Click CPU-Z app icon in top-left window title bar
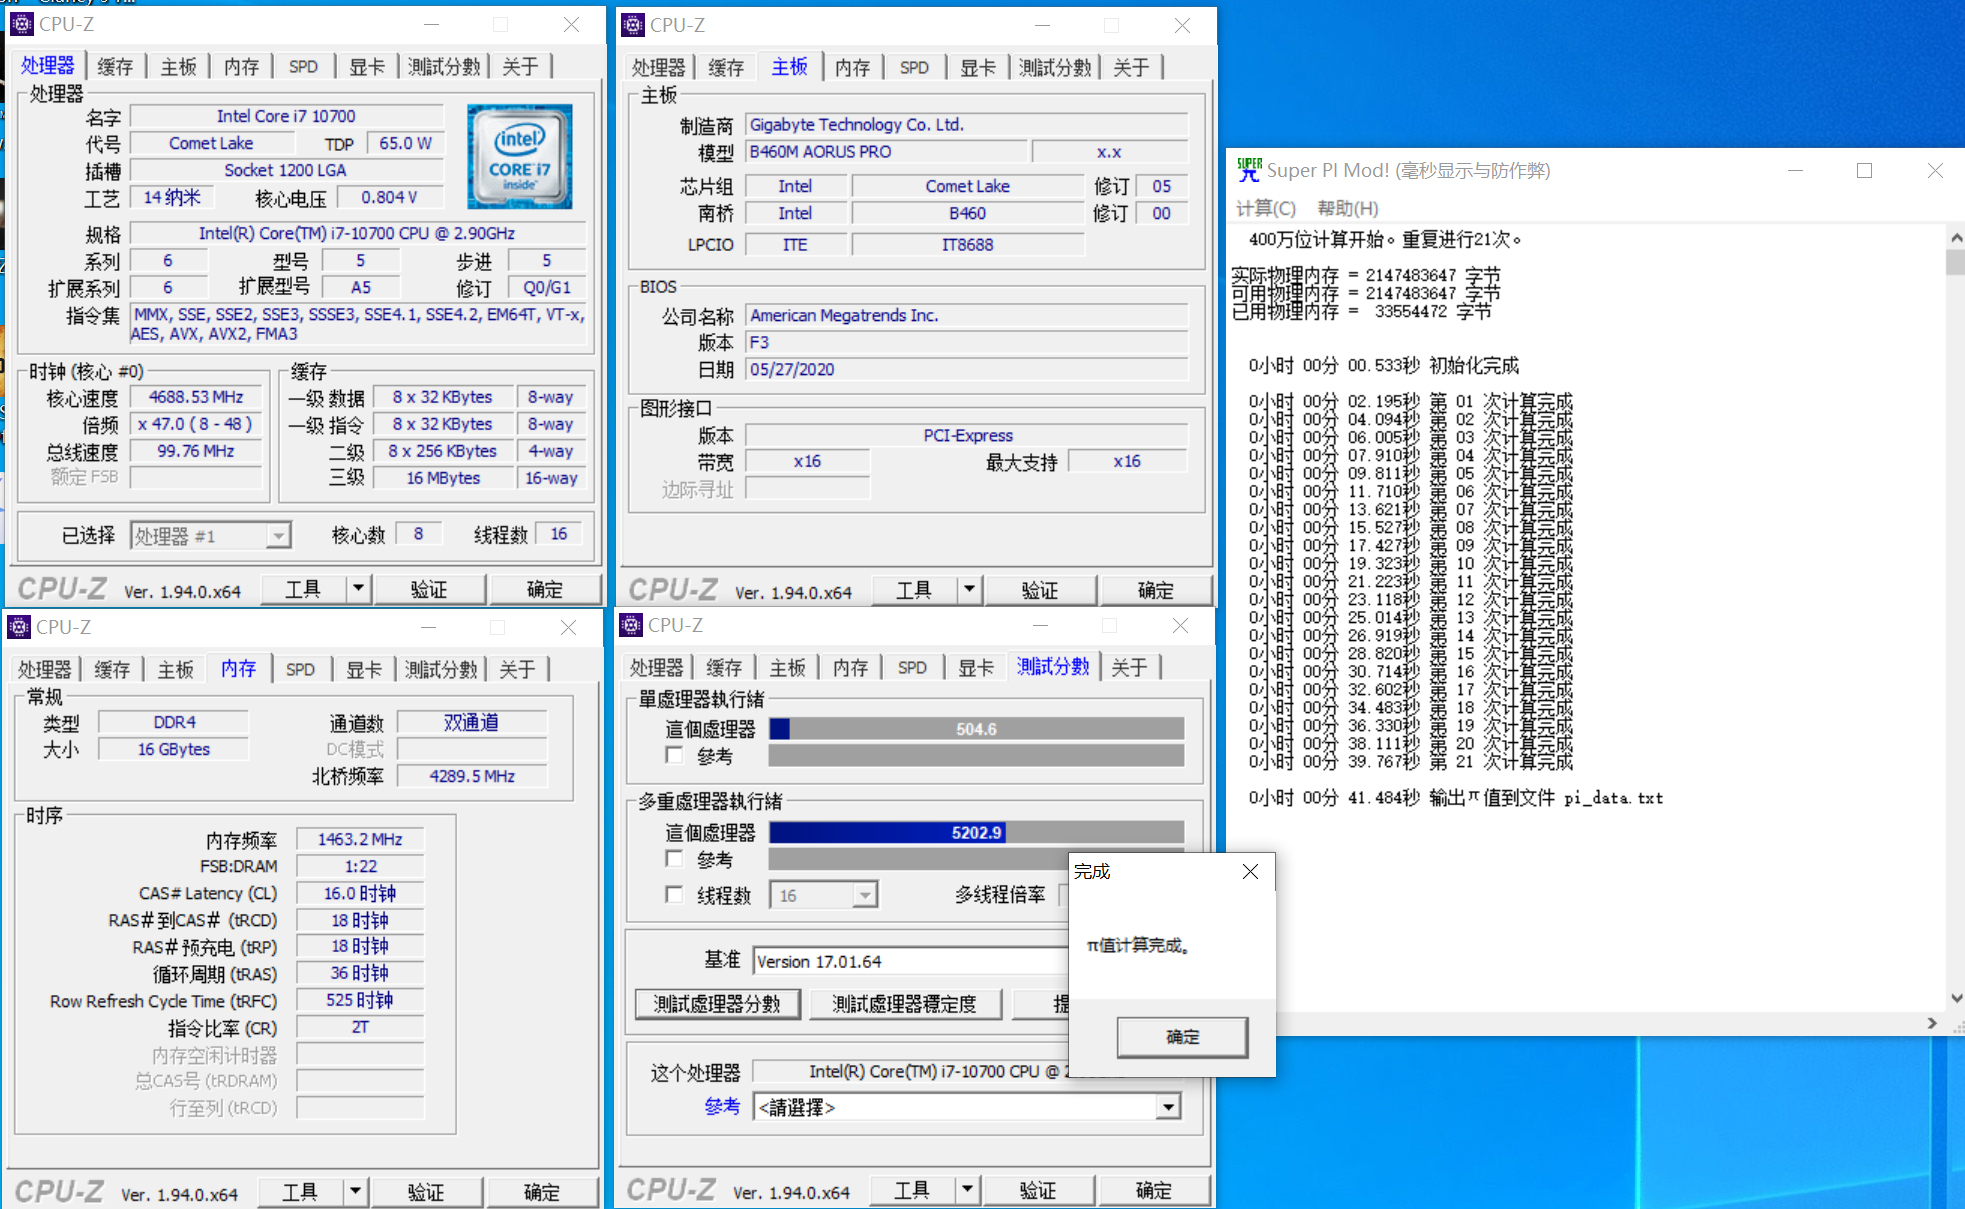Screen dimensions: 1965x1209 [21, 24]
